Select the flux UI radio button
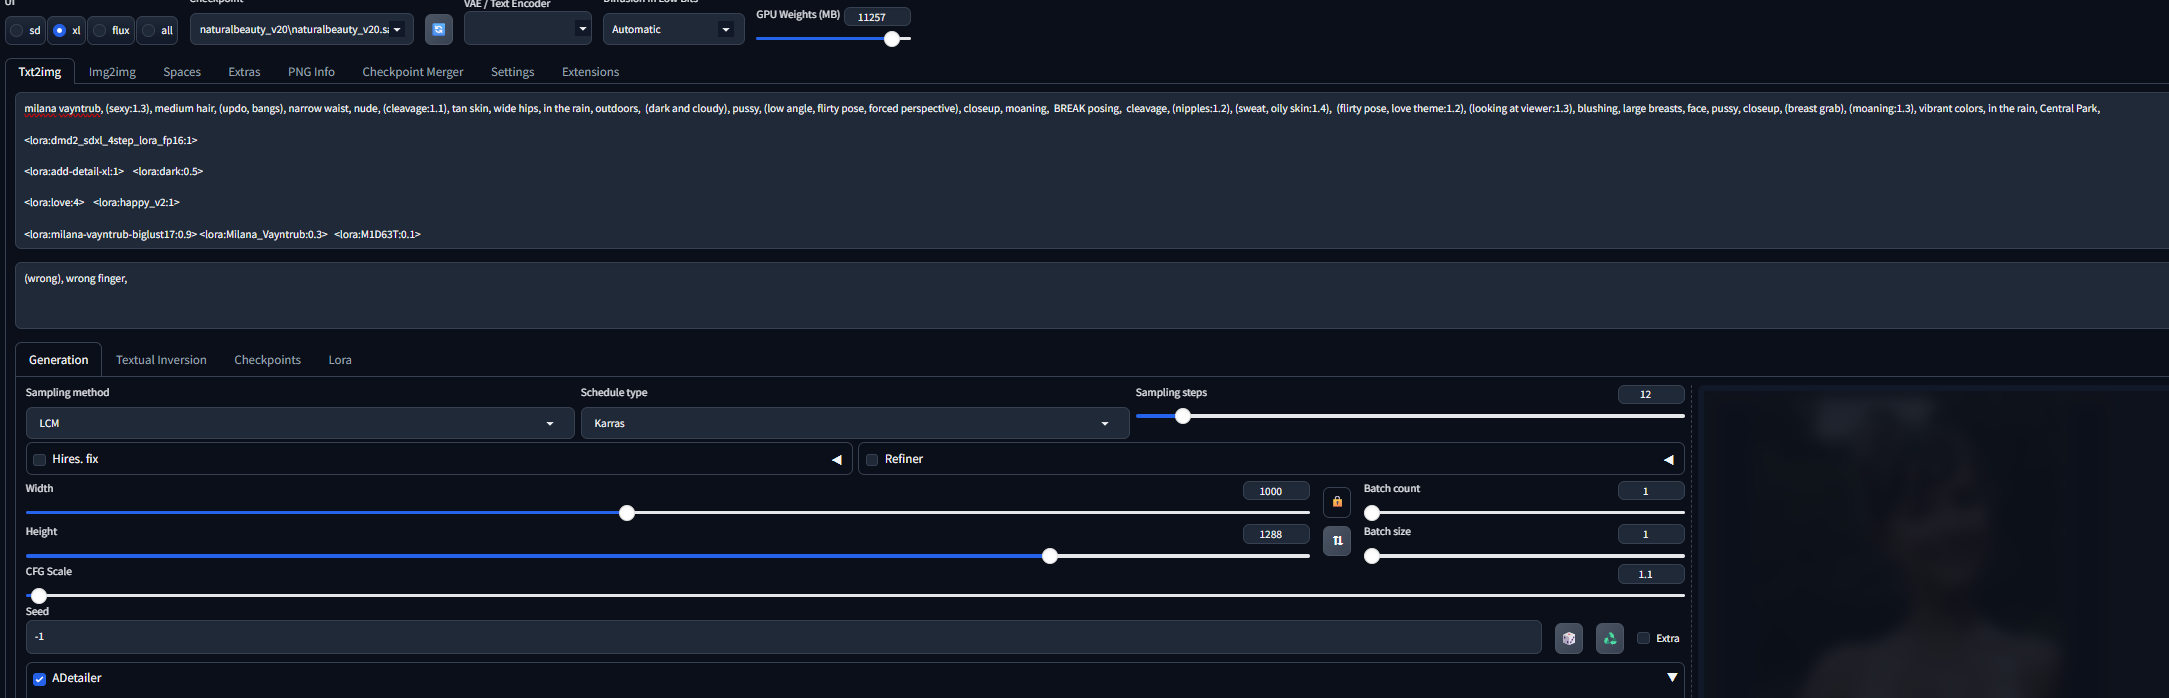This screenshot has height=698, width=2169. tap(100, 30)
